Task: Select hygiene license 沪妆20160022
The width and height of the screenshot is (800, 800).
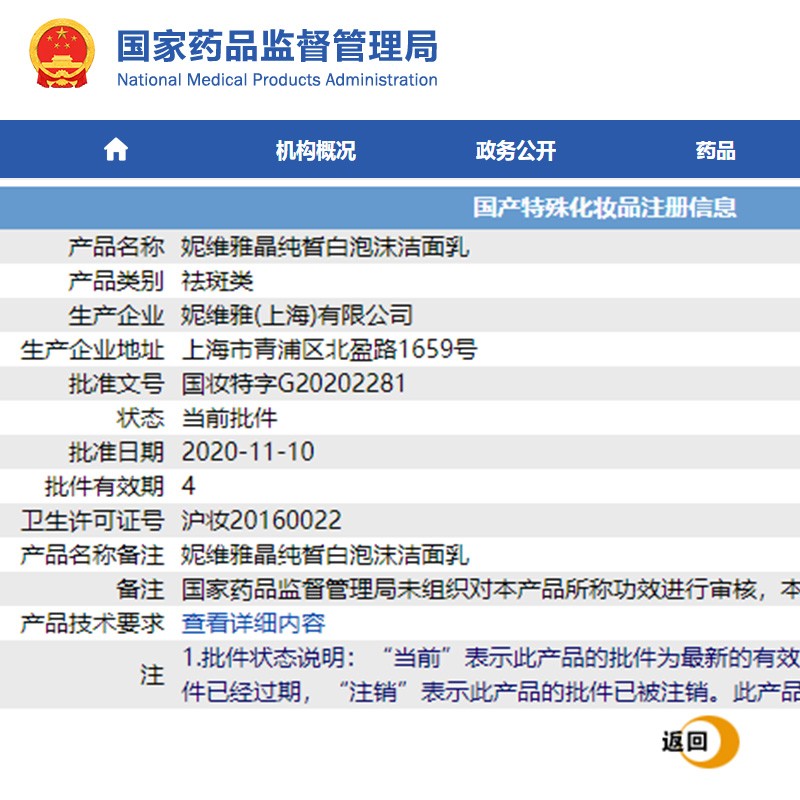Action: [261, 520]
